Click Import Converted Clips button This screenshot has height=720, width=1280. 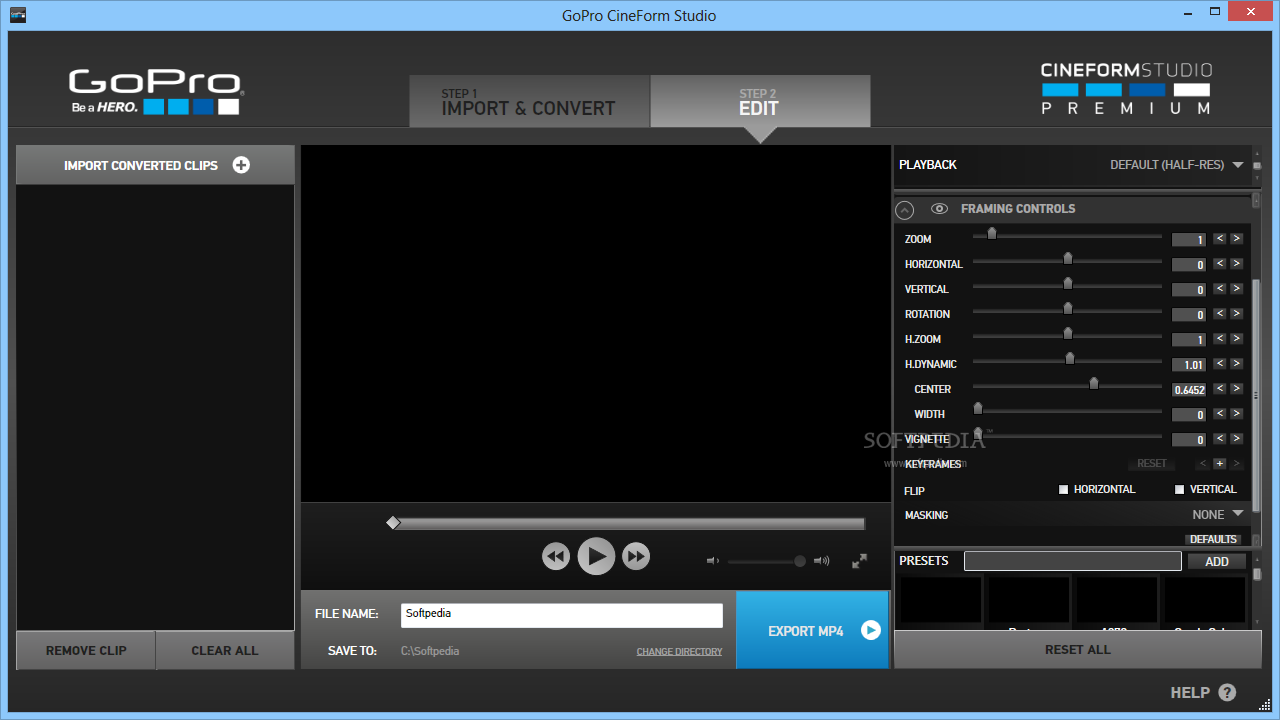click(x=155, y=165)
